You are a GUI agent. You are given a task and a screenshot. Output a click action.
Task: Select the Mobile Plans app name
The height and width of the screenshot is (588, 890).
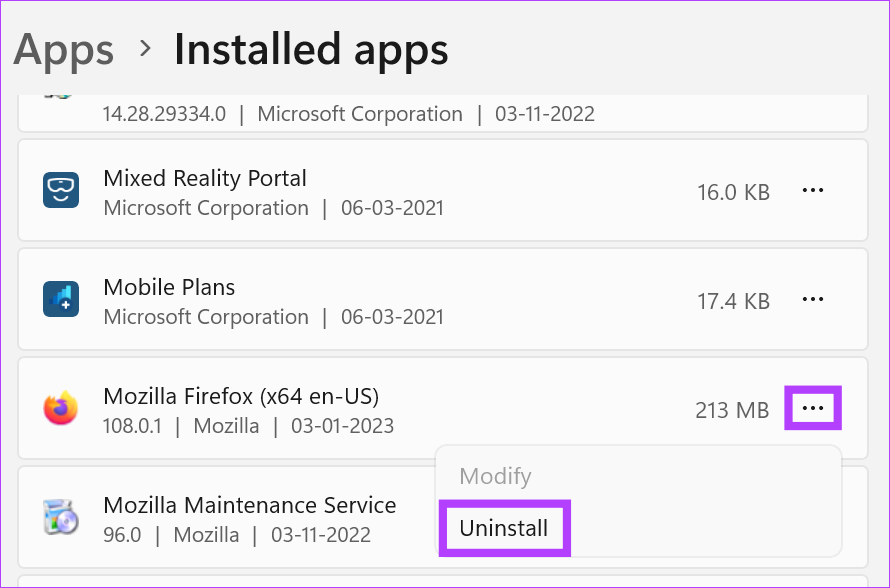click(x=169, y=287)
